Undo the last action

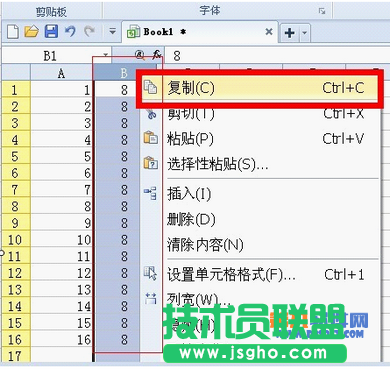coord(70,32)
